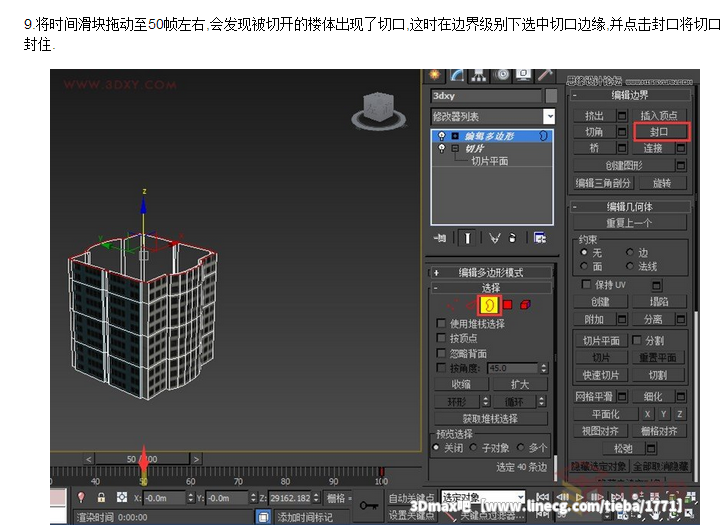
Task: Click the time slider at 50/100
Action: [142, 459]
